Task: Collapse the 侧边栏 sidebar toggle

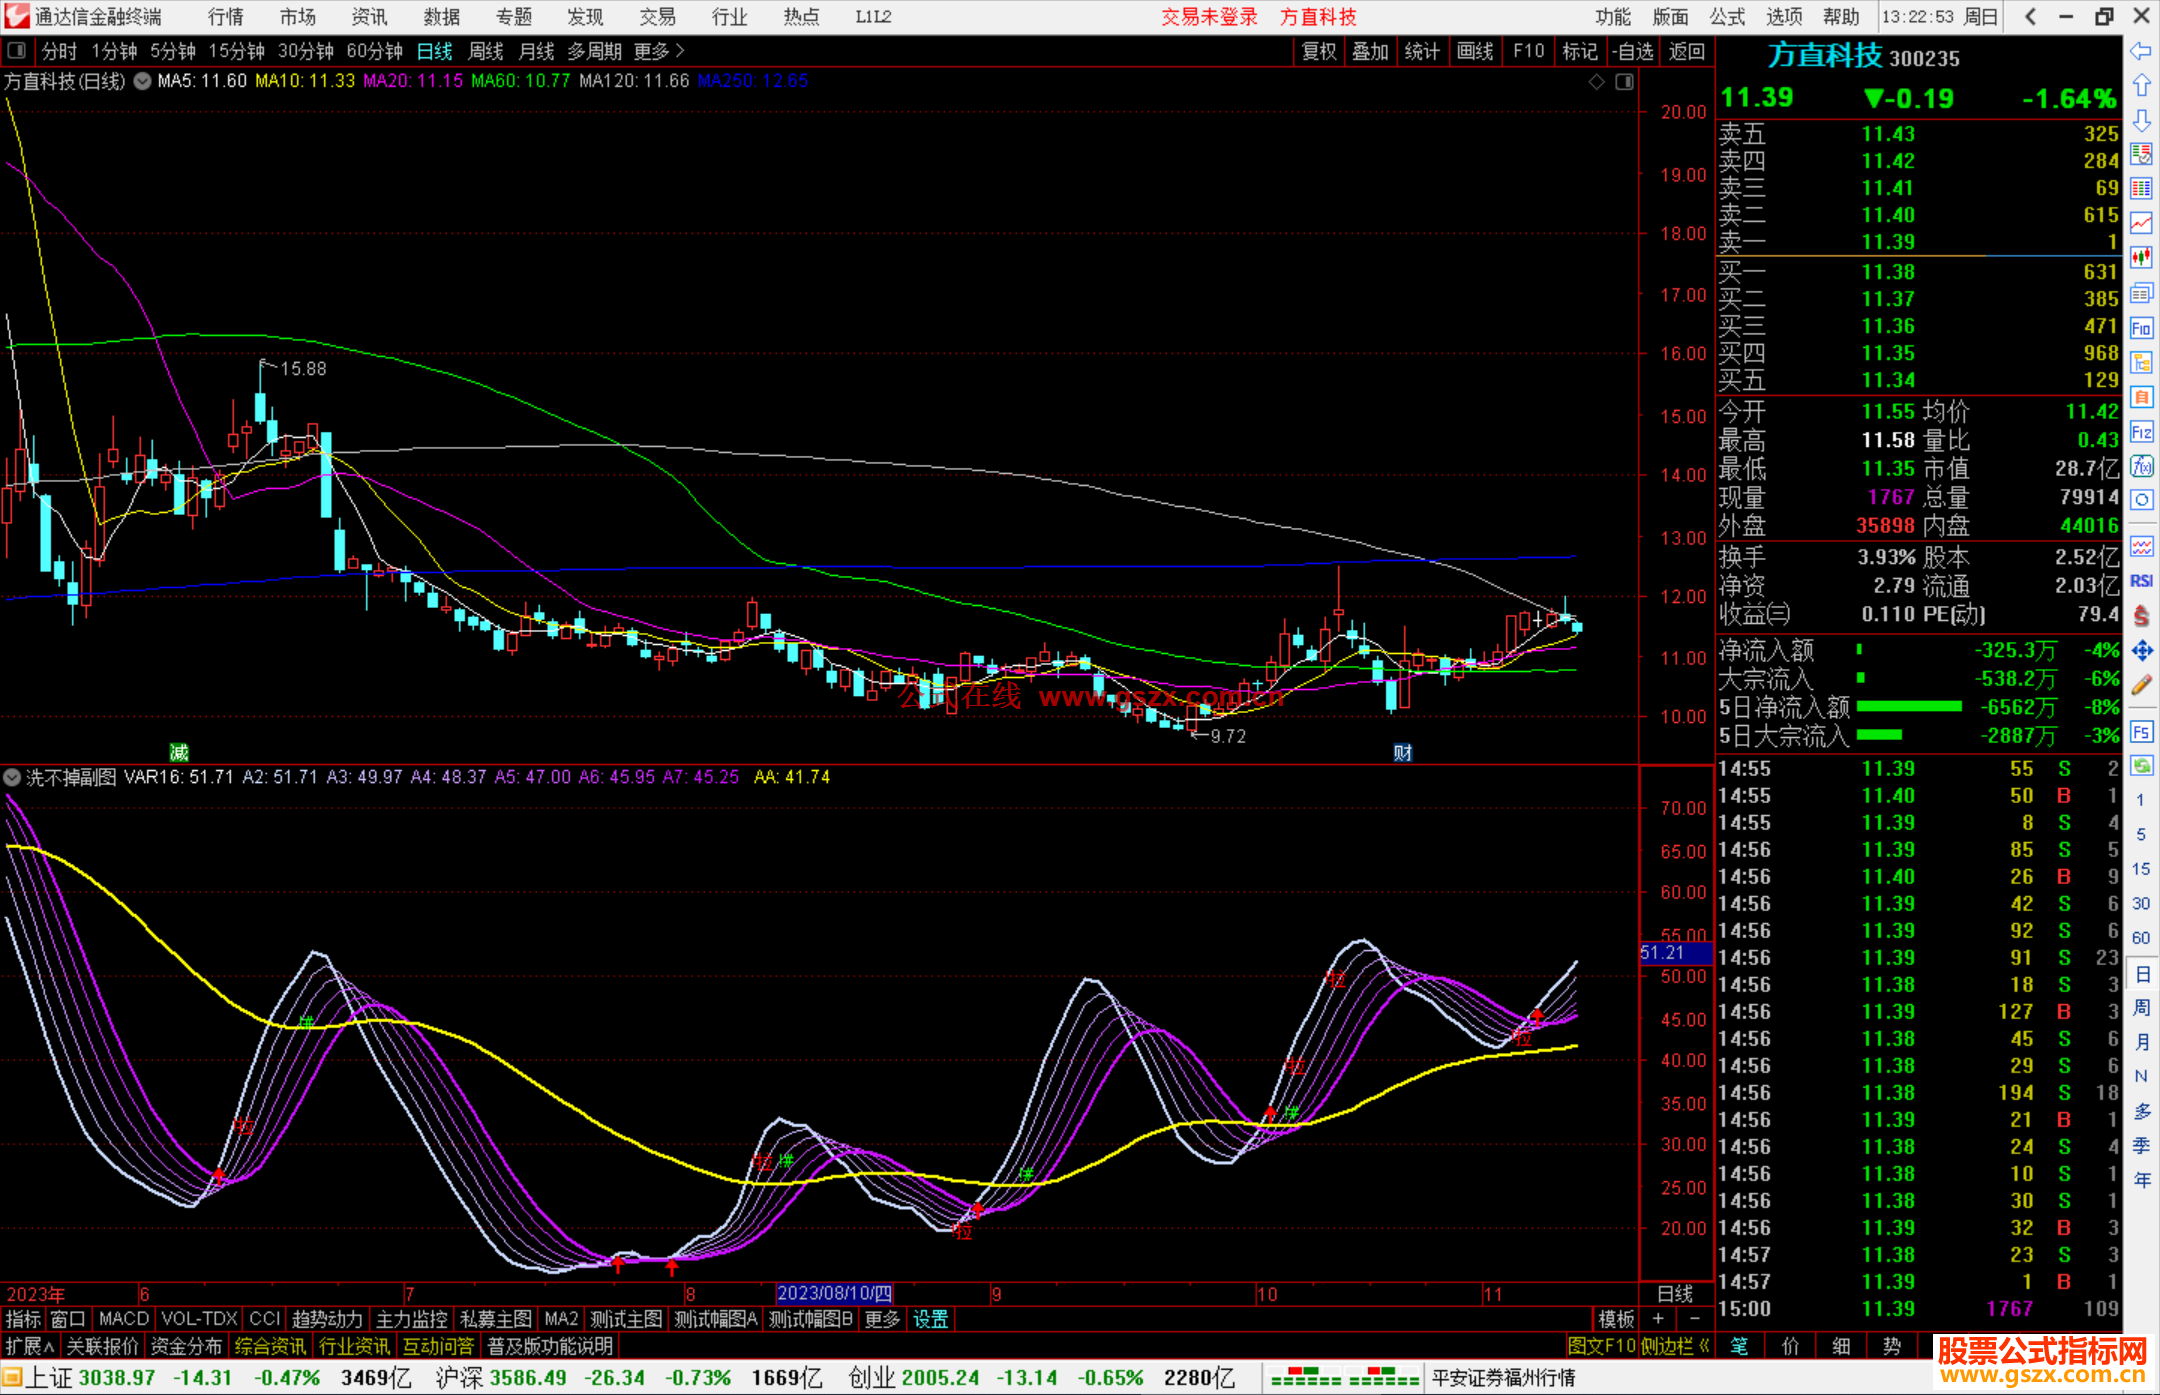Action: tap(1675, 1346)
